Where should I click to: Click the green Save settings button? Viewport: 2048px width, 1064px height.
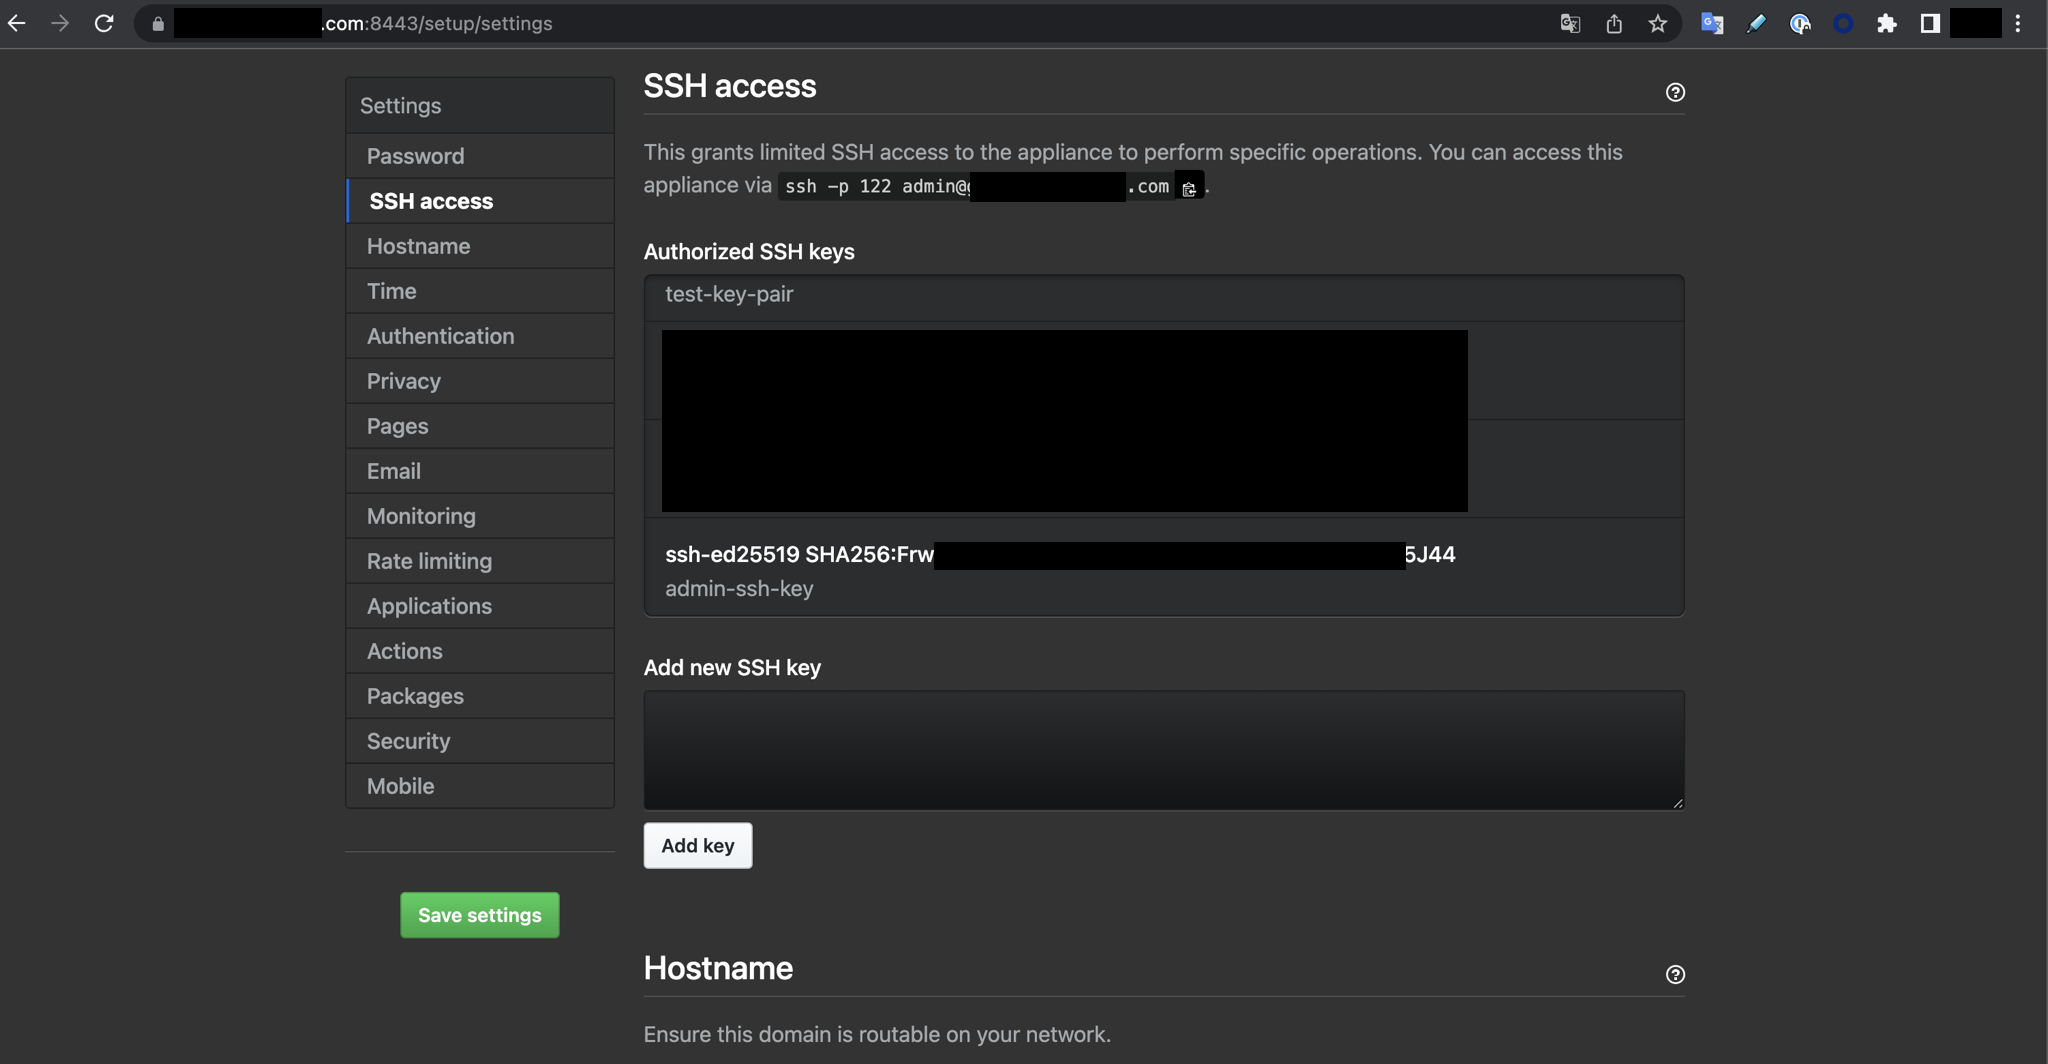(479, 915)
